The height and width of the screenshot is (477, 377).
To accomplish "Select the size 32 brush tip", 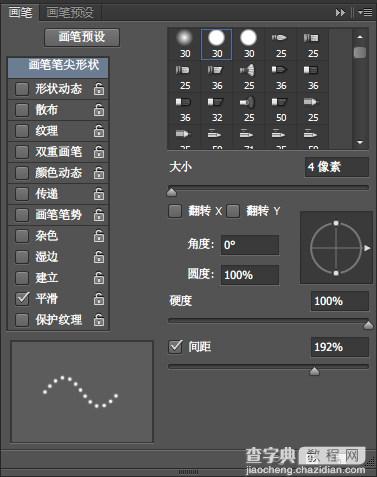I will click(217, 109).
